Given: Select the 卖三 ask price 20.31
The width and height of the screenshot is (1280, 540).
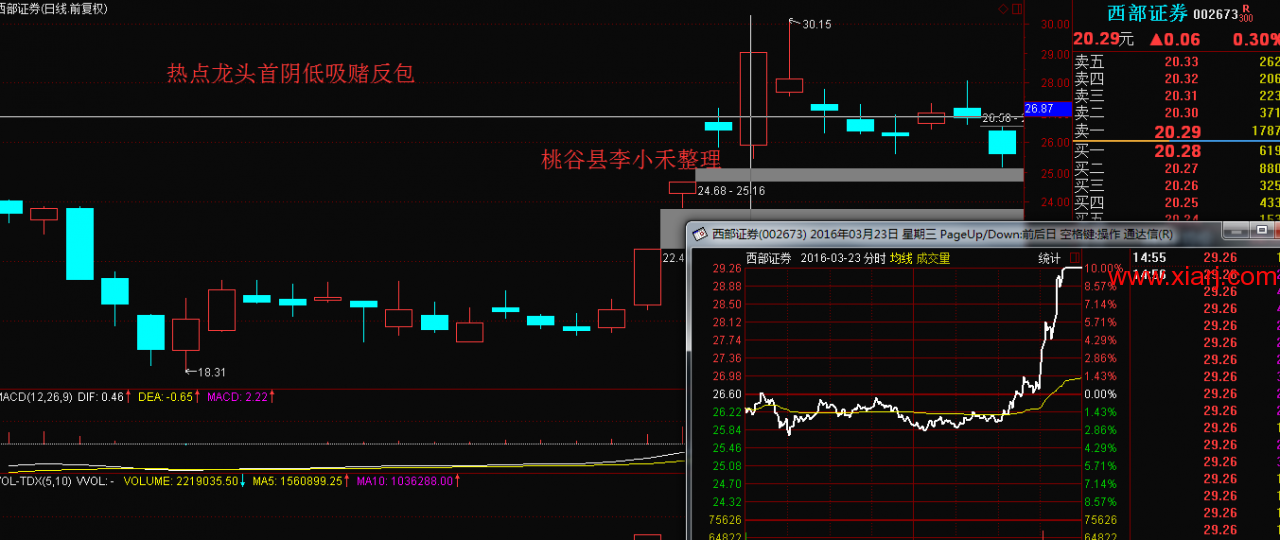Looking at the screenshot, I should (1181, 96).
